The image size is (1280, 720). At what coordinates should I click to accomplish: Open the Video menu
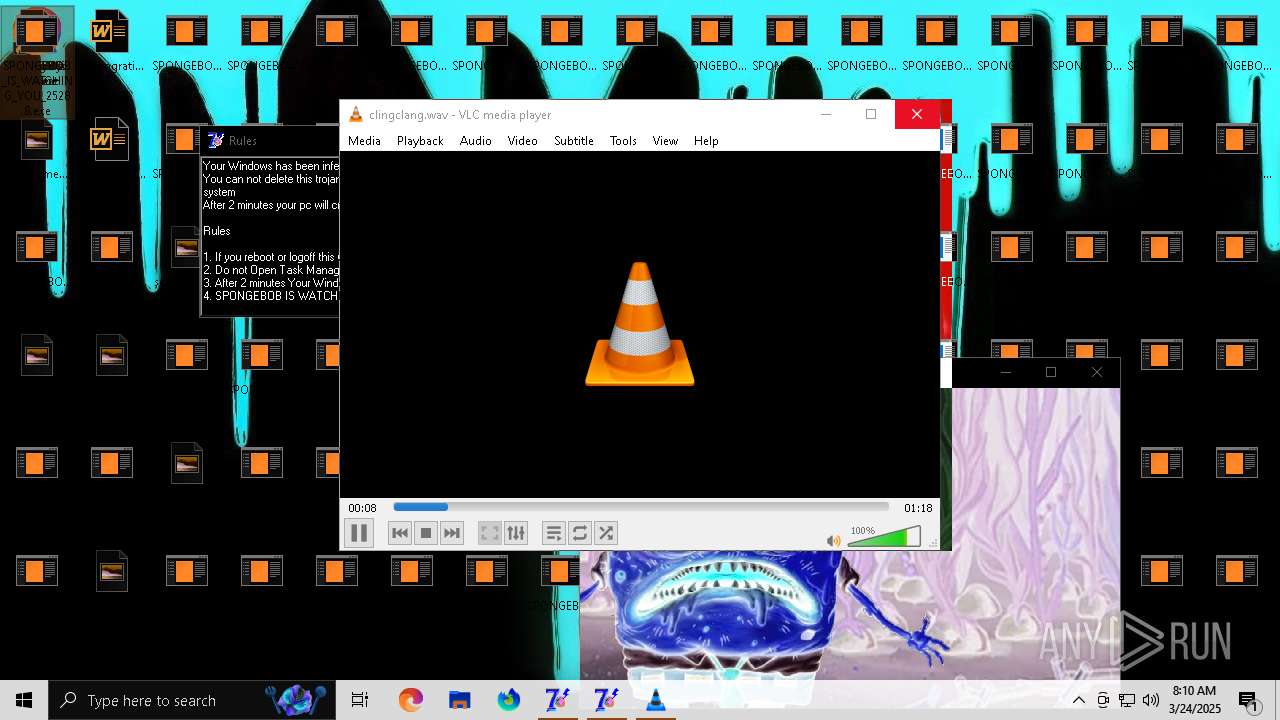[522, 141]
